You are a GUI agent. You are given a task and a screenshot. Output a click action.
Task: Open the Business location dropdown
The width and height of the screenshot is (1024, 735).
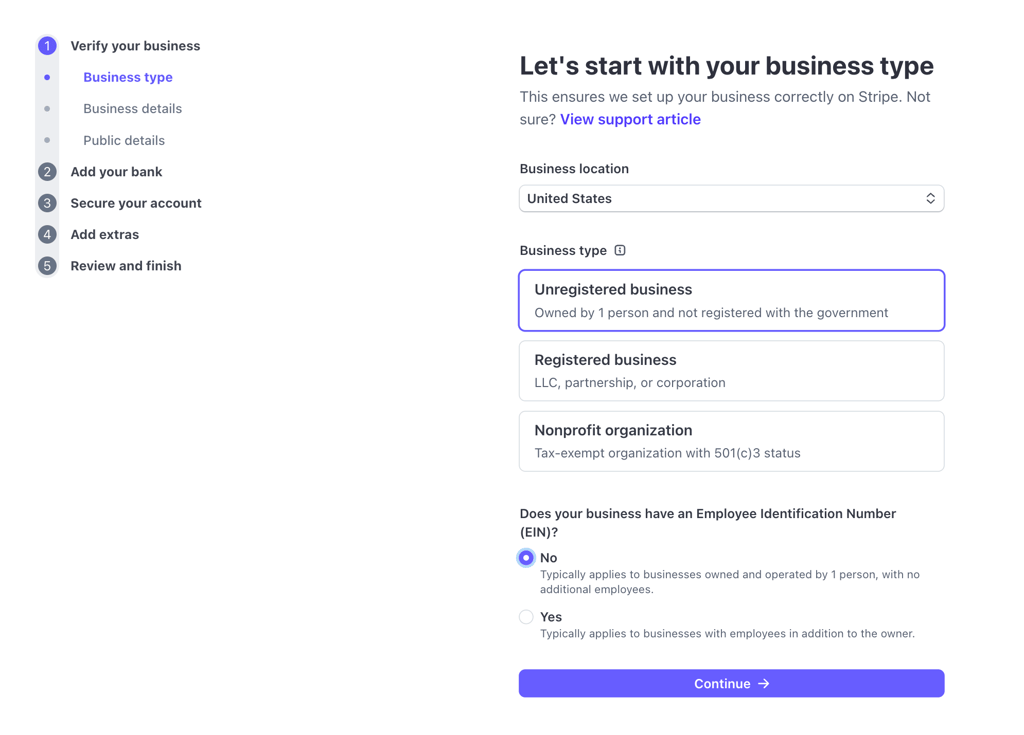(731, 199)
